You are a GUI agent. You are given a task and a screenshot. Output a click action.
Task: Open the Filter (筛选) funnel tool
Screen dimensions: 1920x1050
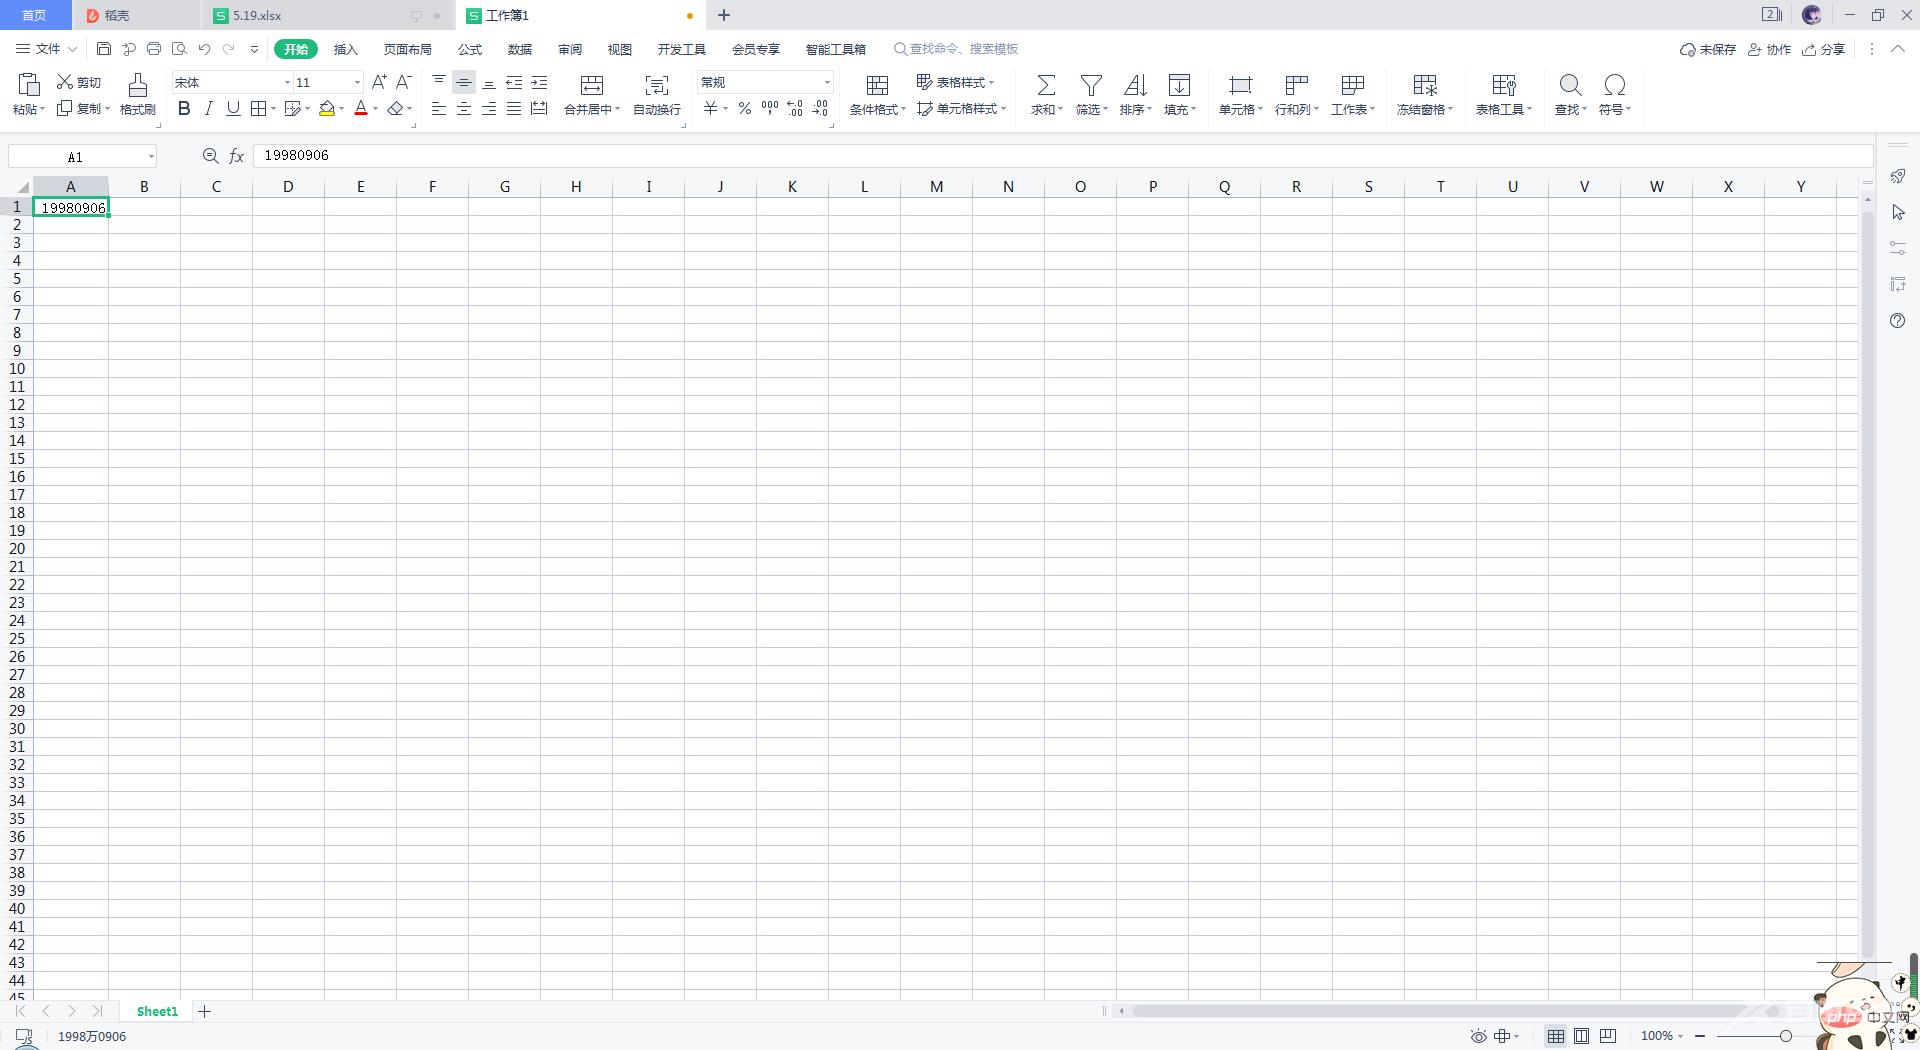coord(1091,86)
